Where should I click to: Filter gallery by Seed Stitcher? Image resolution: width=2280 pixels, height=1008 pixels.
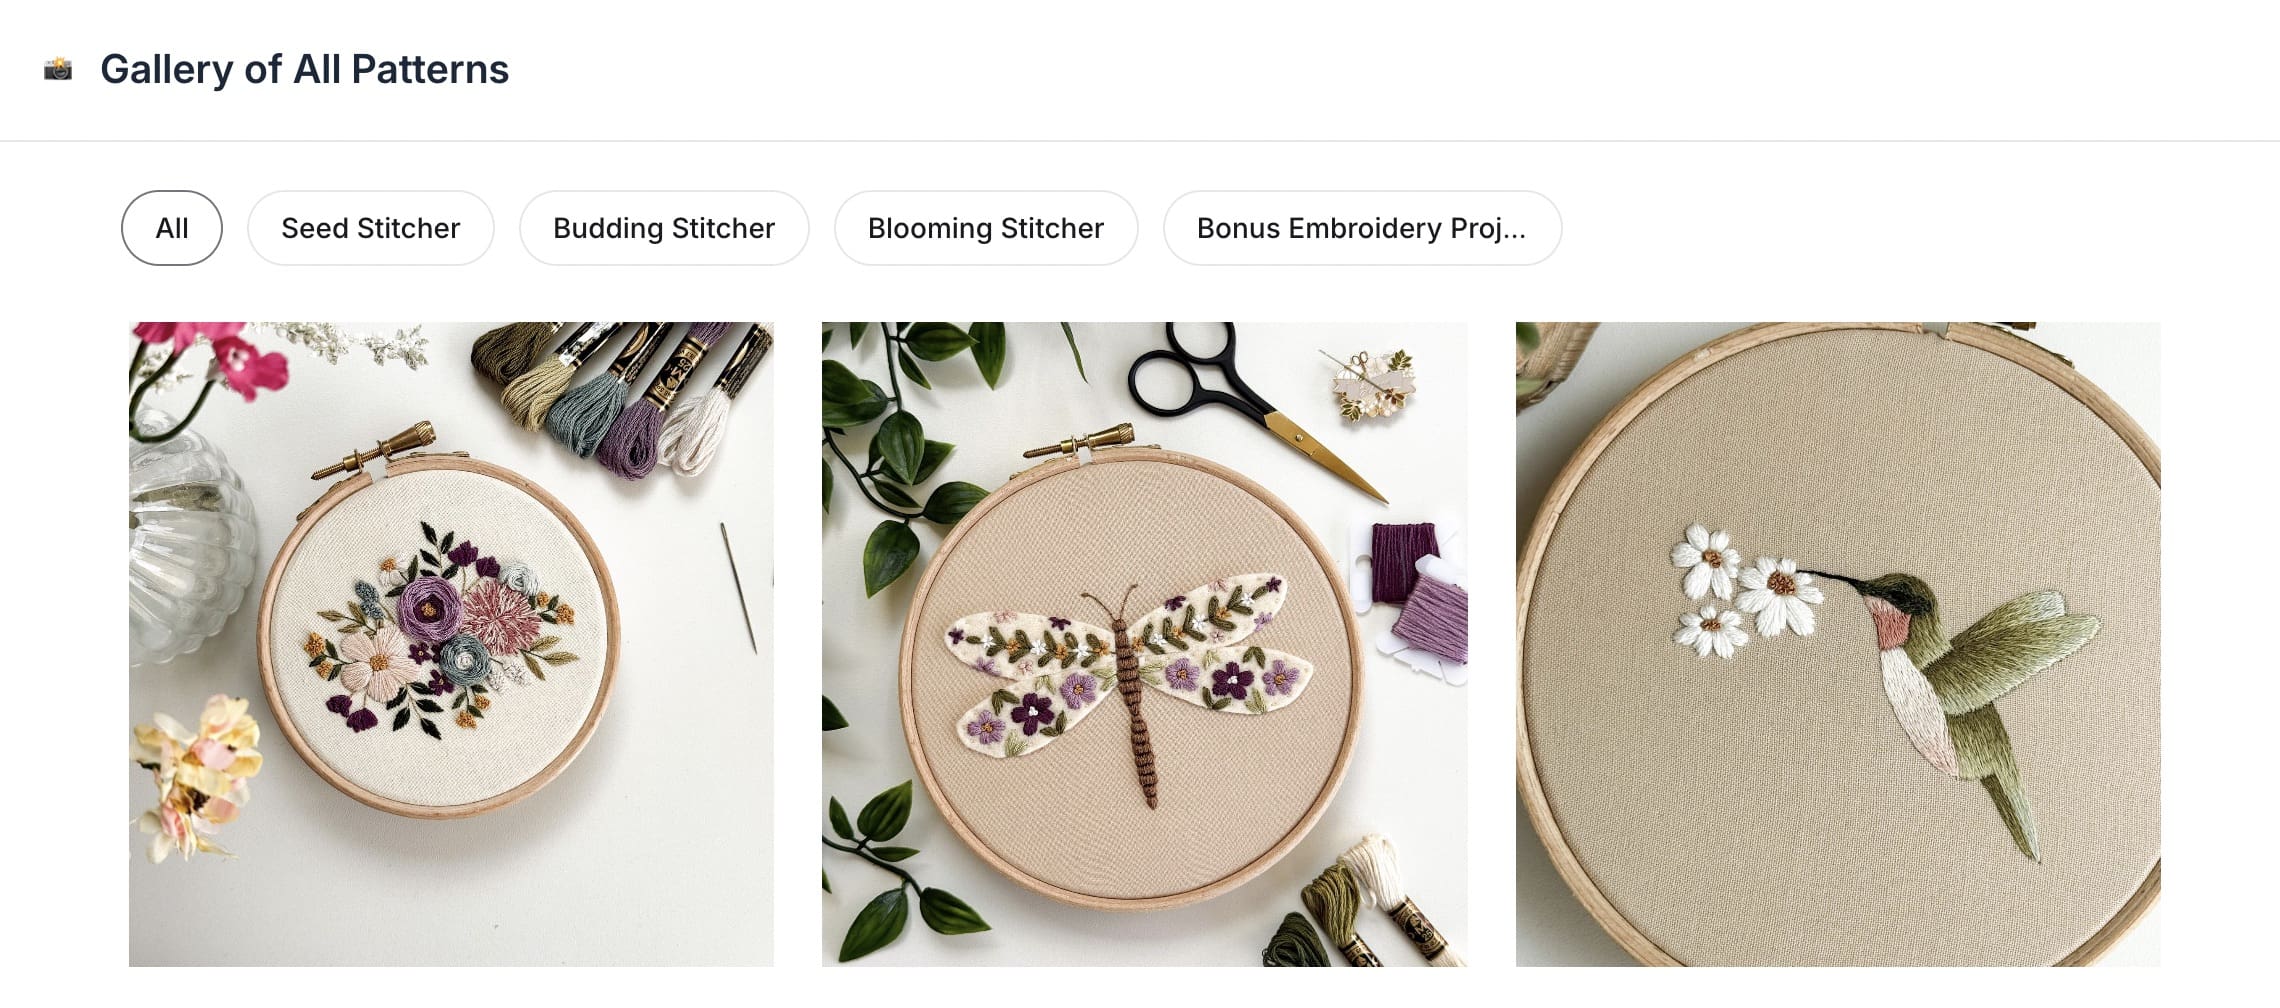[370, 228]
